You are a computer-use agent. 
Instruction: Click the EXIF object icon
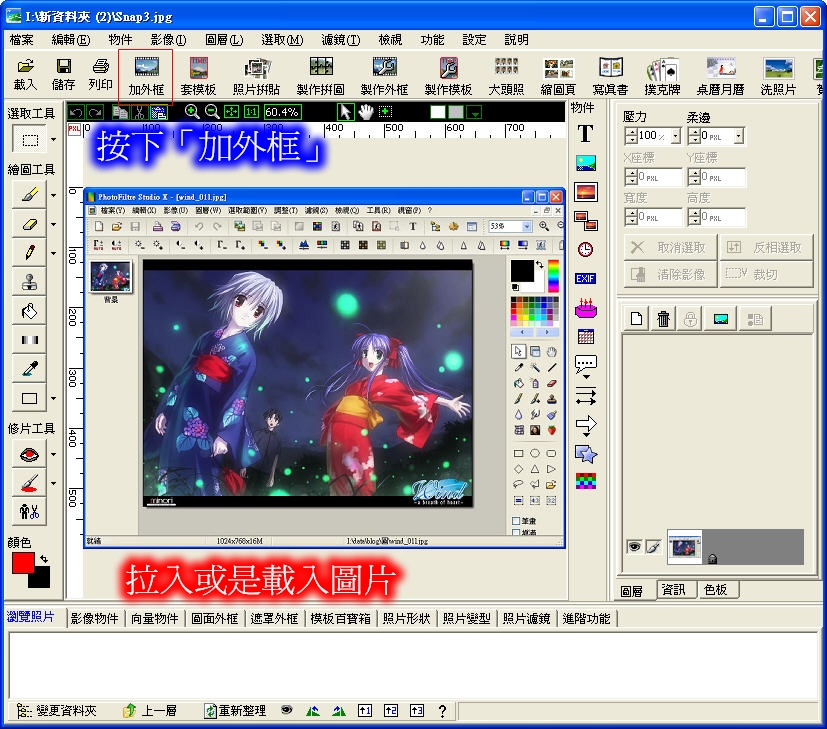585,279
